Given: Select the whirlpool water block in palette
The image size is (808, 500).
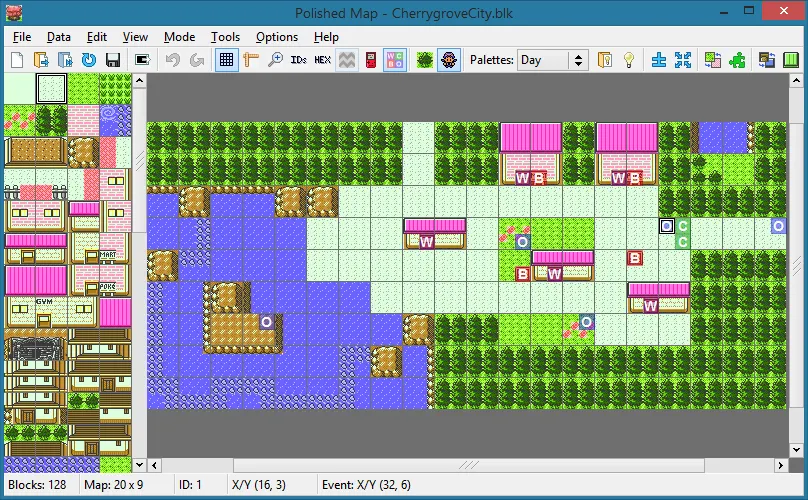Looking at the screenshot, I should click(115, 121).
